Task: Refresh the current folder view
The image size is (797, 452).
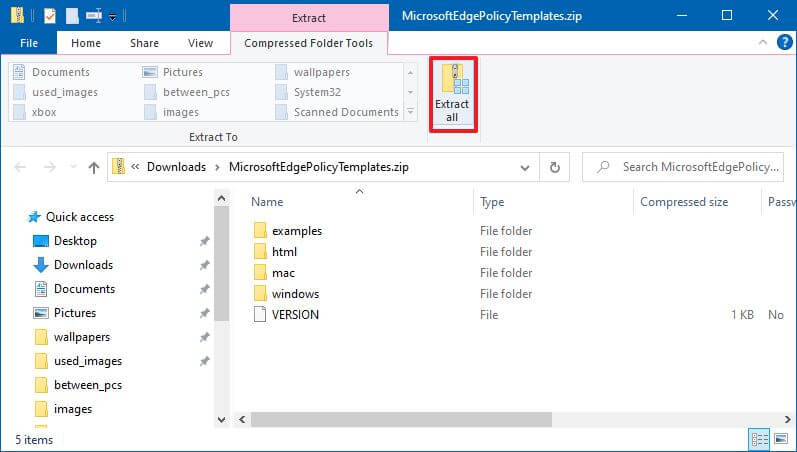Action: 555,167
